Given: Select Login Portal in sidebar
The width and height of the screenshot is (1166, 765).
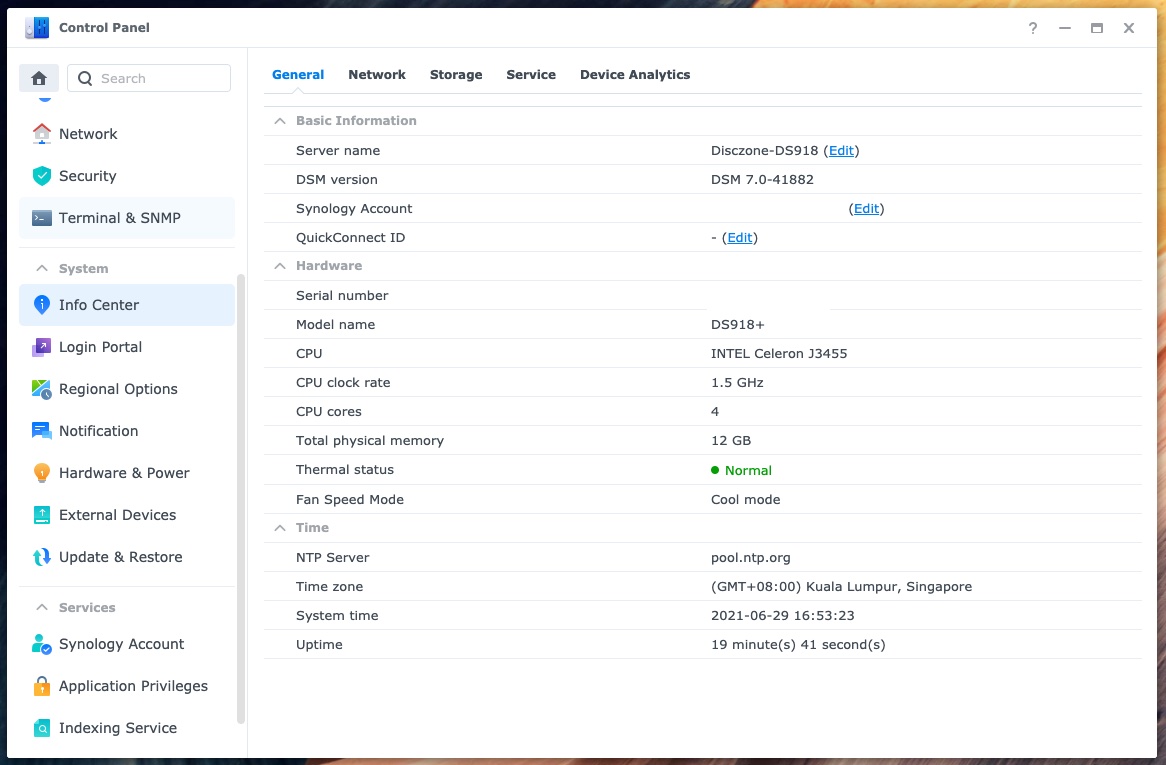Looking at the screenshot, I should tap(126, 347).
